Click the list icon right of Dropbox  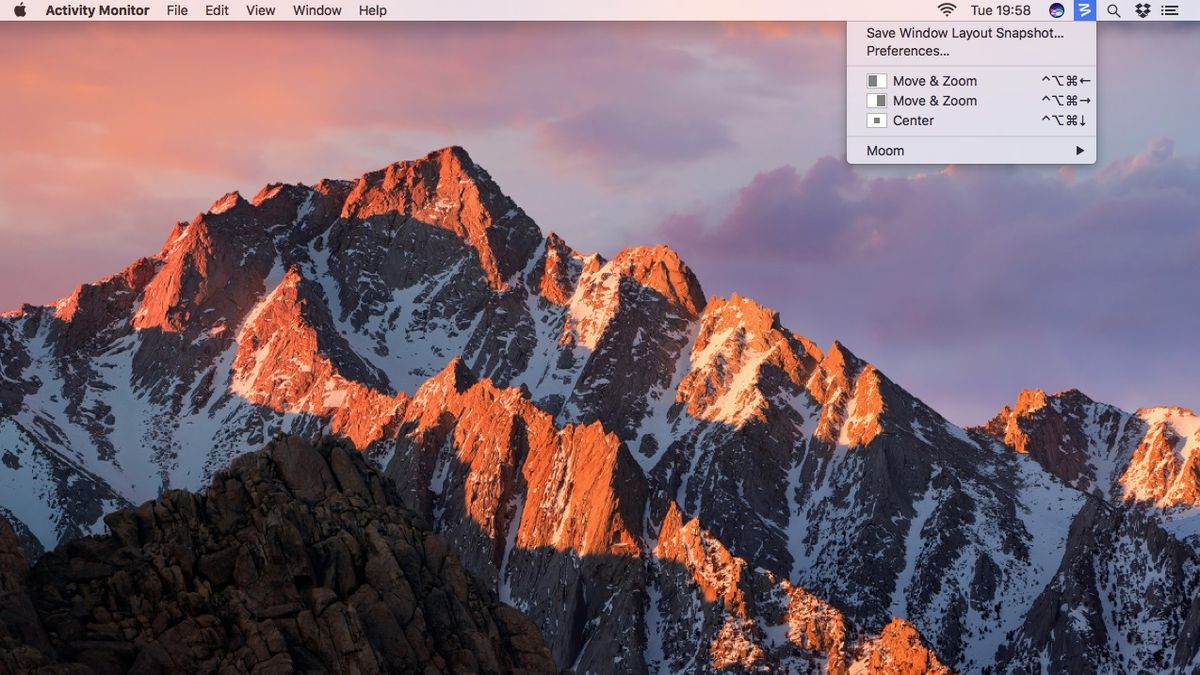click(x=1168, y=10)
